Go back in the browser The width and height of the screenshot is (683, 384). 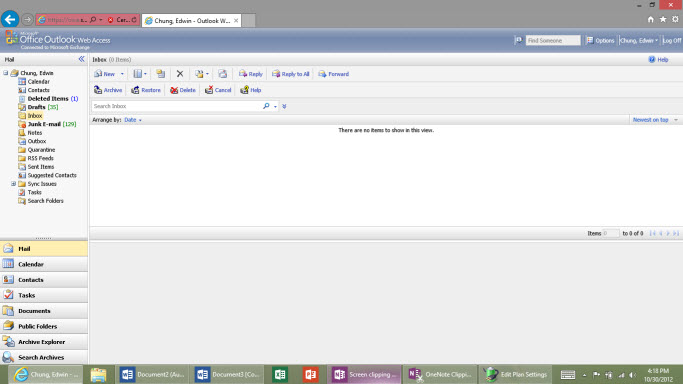point(10,20)
